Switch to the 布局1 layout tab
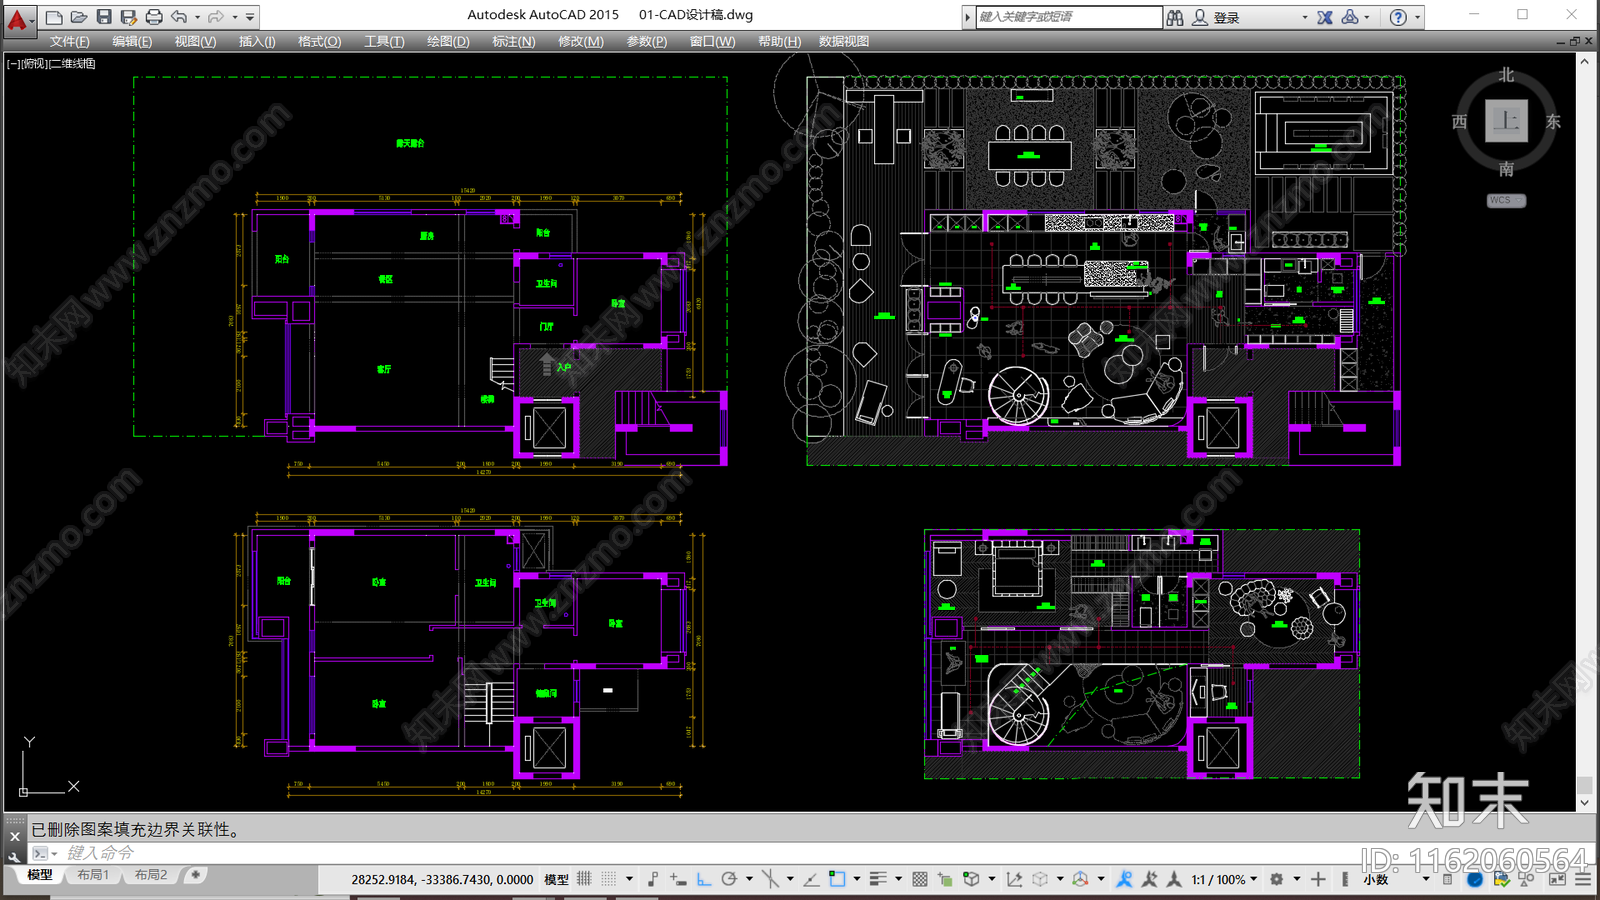Viewport: 1600px width, 900px height. coord(93,875)
